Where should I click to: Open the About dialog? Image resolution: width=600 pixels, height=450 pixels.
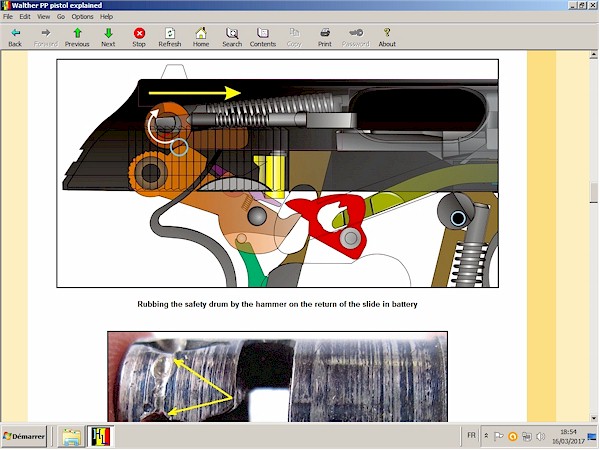387,37
